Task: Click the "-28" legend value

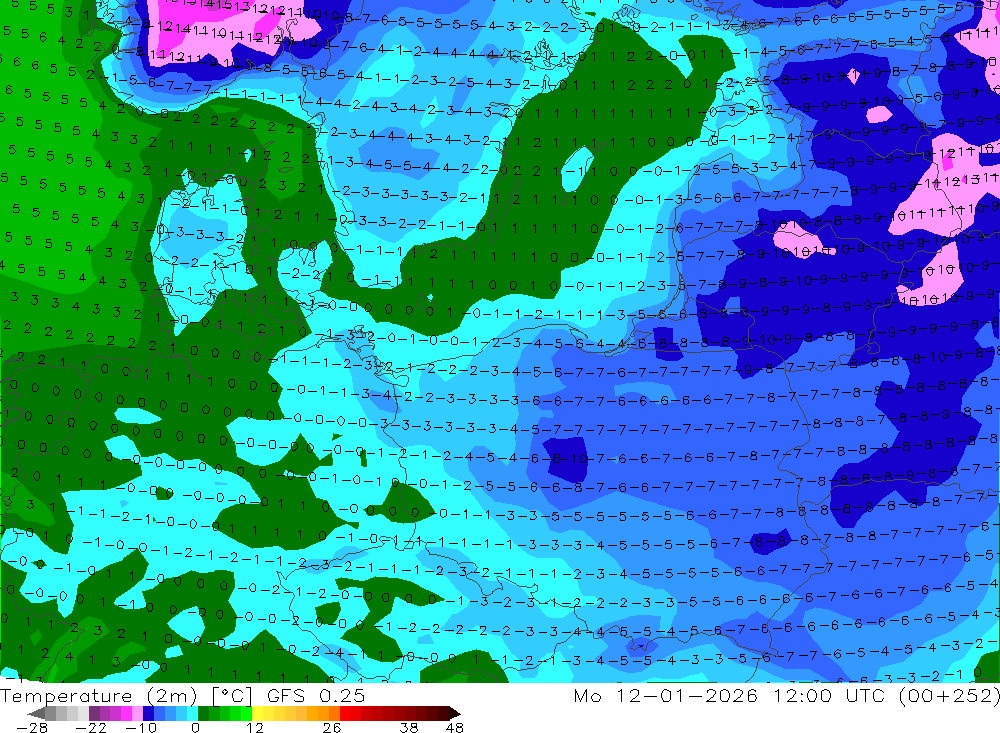Action: pos(31,727)
